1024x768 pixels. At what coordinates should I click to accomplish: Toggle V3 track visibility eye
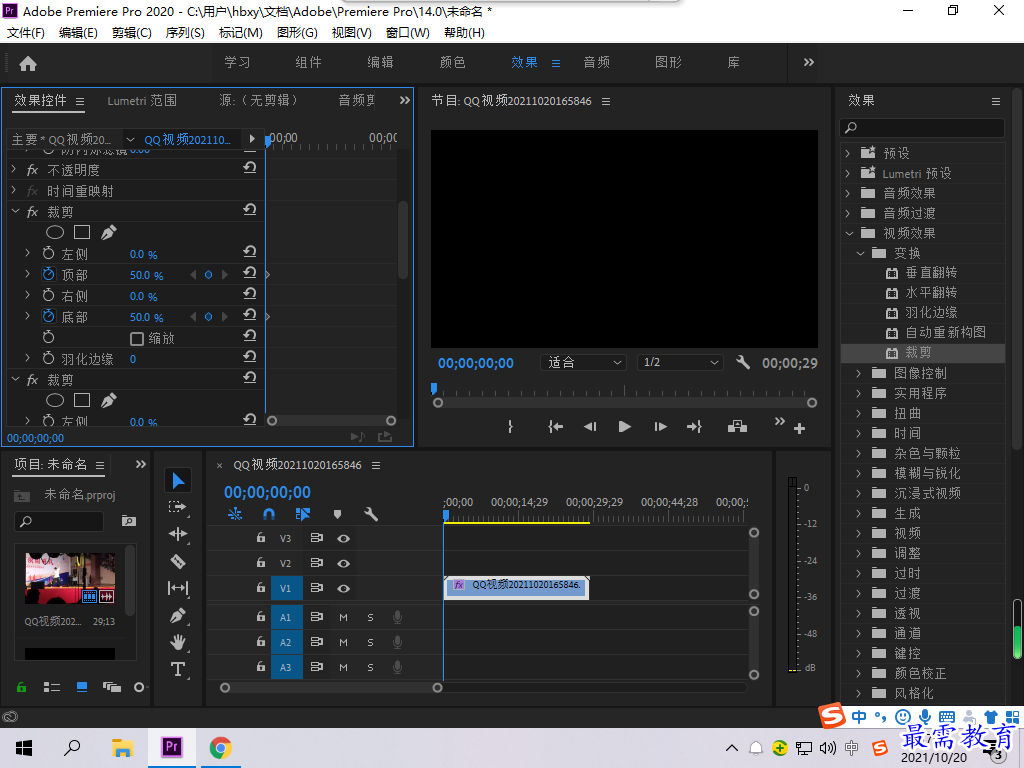tap(344, 539)
